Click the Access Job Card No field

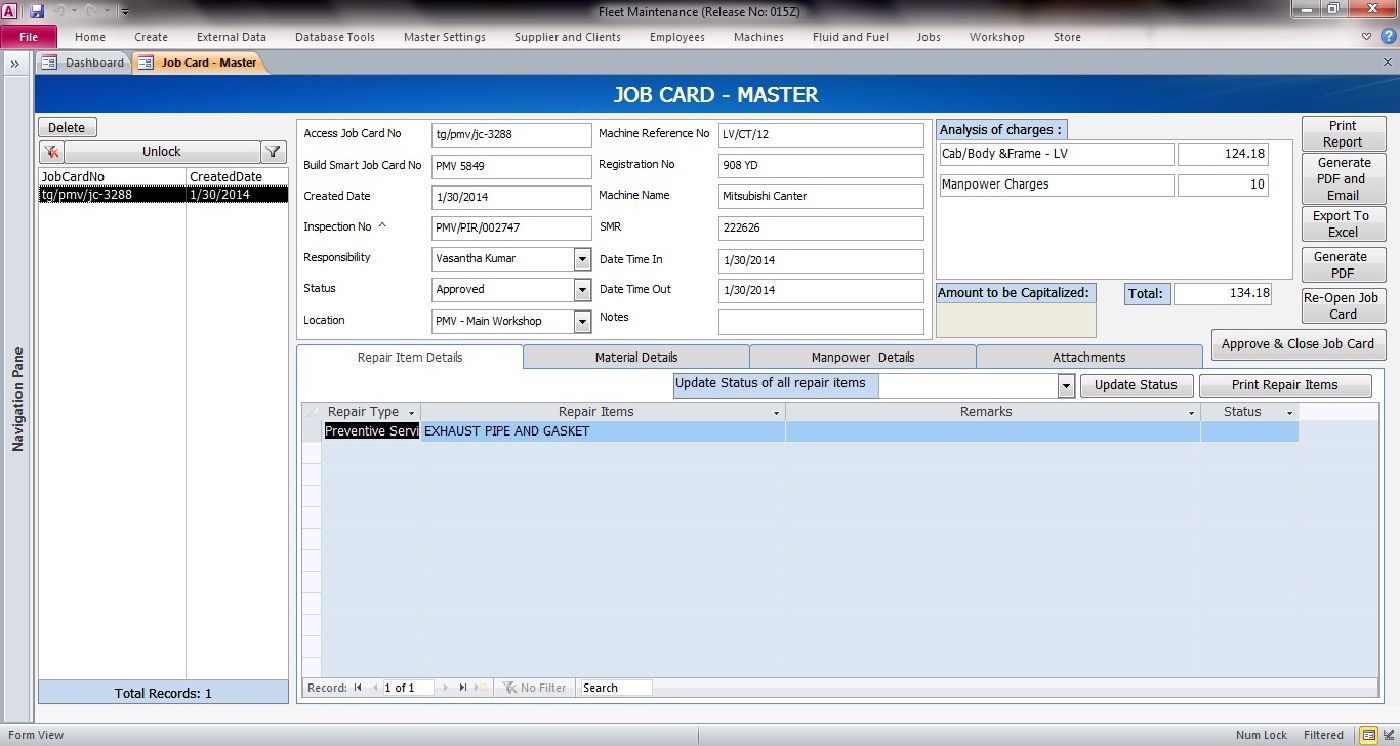511,135
